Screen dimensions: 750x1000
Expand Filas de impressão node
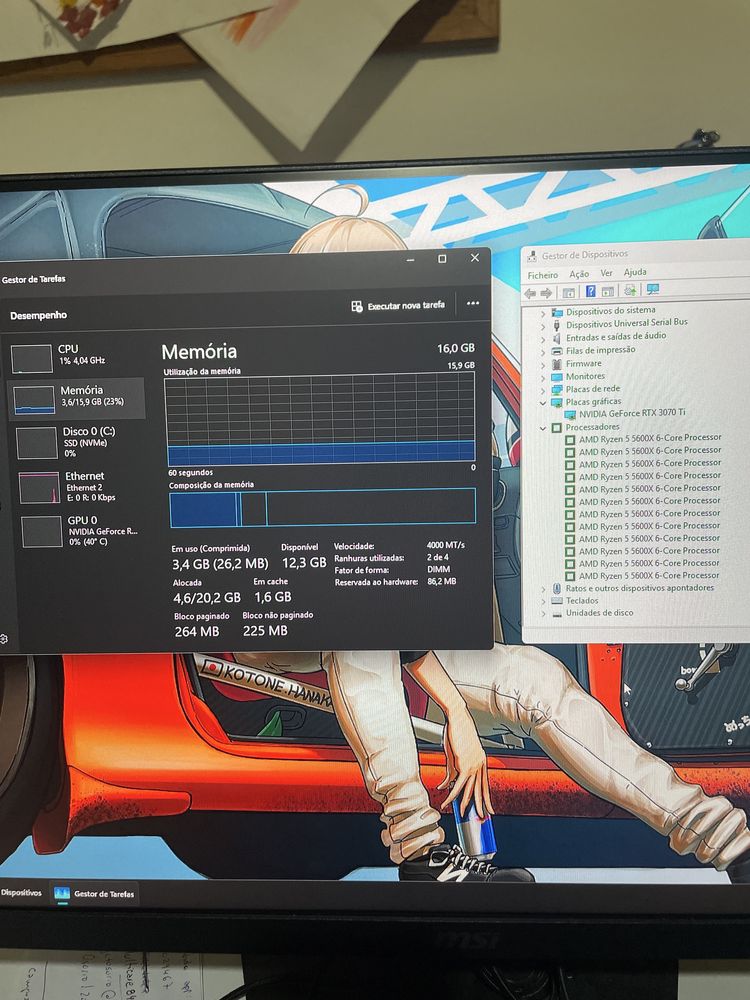click(543, 352)
